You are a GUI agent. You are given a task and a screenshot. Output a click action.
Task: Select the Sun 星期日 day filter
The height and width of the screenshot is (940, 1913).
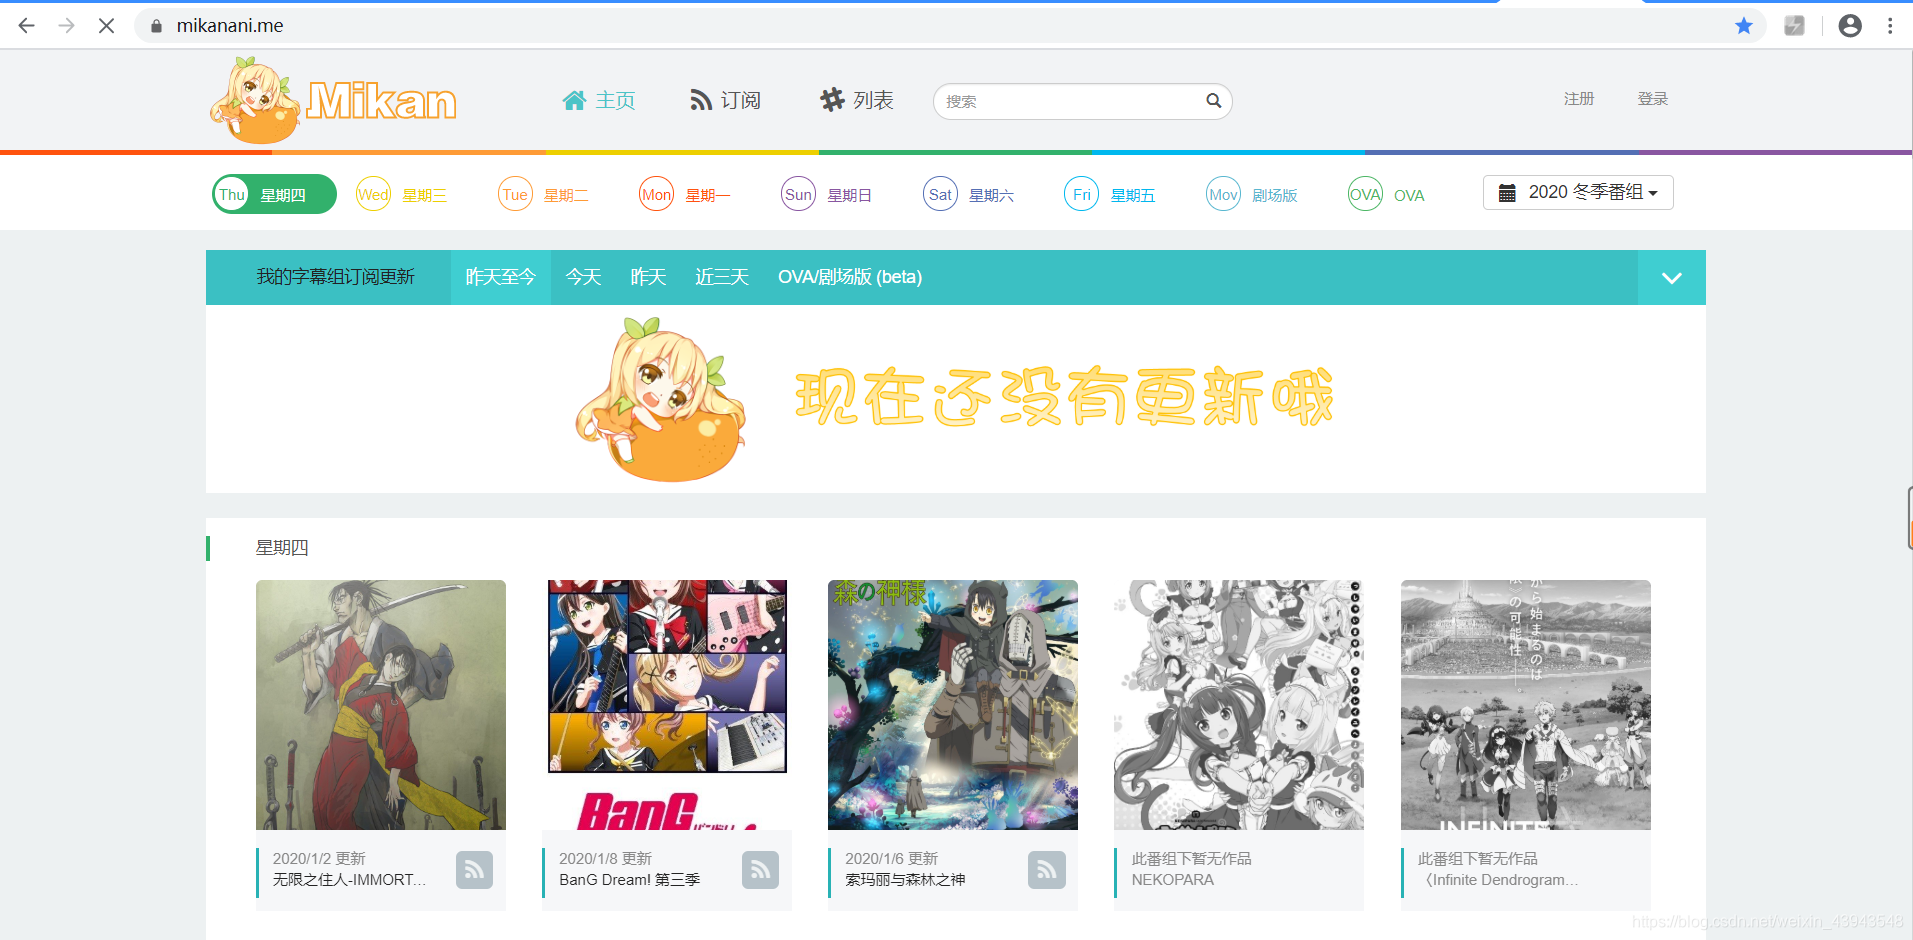pos(826,194)
